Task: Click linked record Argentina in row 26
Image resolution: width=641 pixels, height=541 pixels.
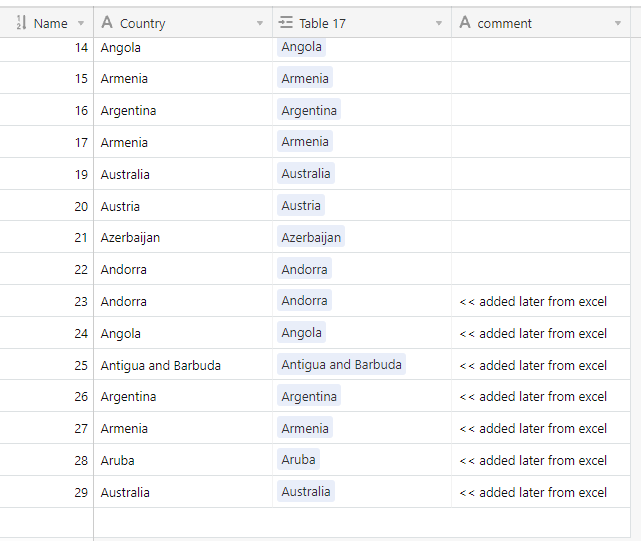Action: click(x=309, y=396)
